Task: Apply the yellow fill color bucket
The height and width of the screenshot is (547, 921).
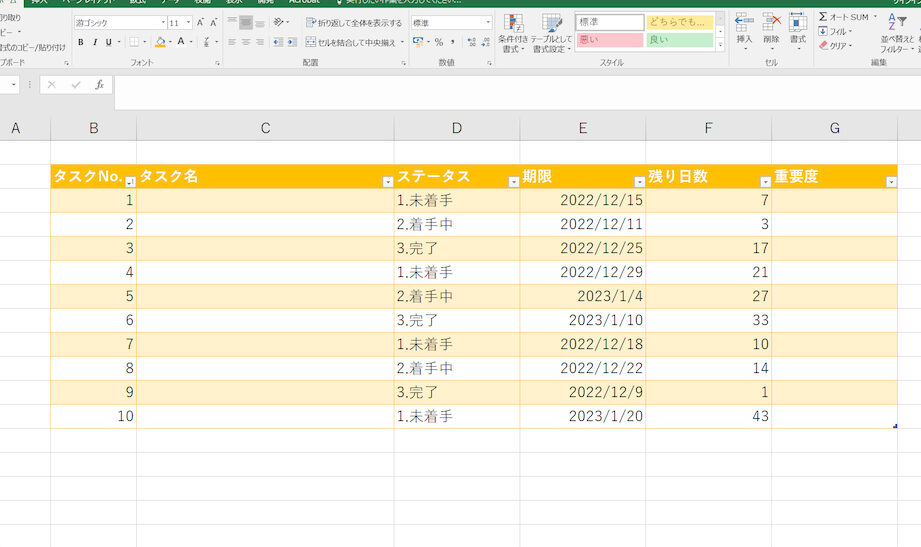Action: pyautogui.click(x=160, y=42)
